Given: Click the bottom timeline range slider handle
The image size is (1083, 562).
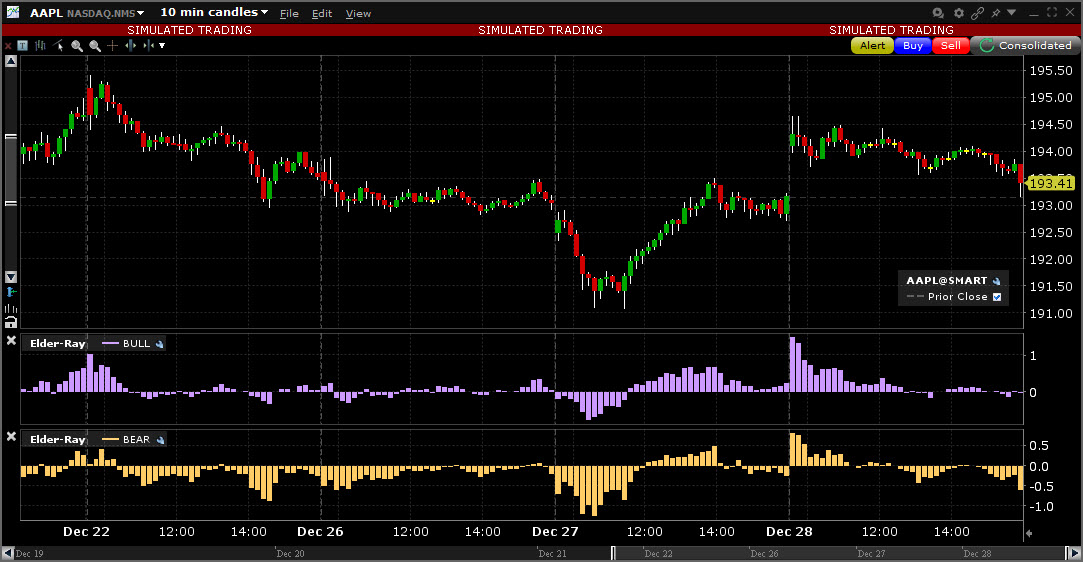Looking at the screenshot, I should 613,553.
